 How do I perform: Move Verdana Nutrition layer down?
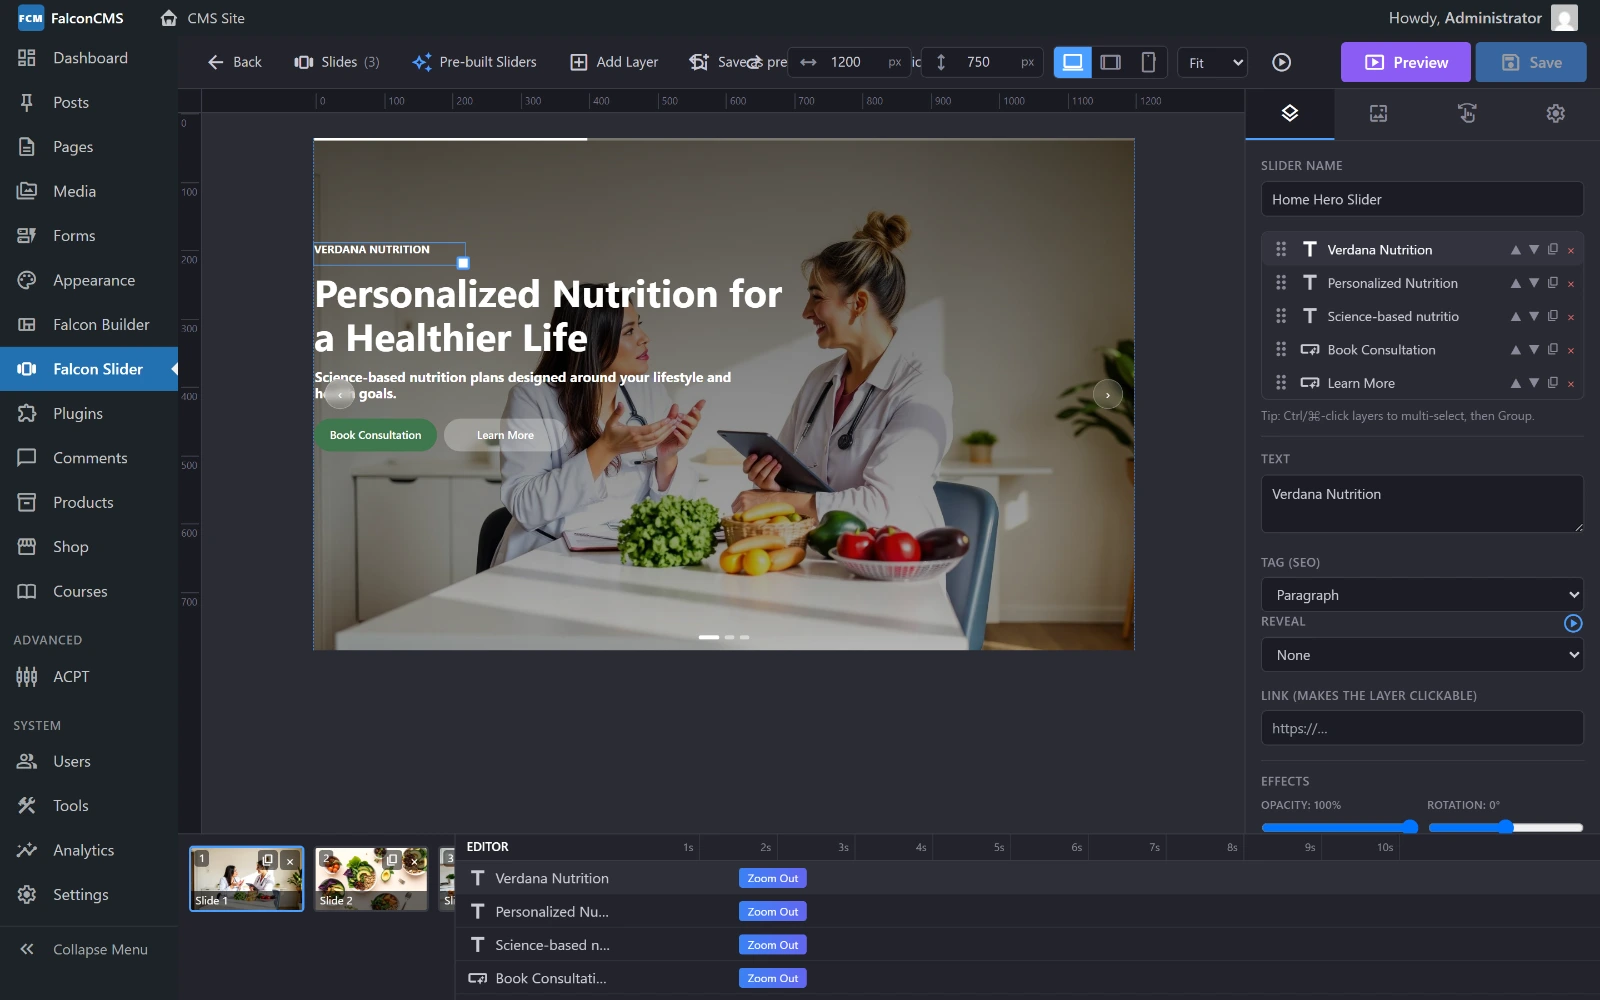coord(1534,250)
